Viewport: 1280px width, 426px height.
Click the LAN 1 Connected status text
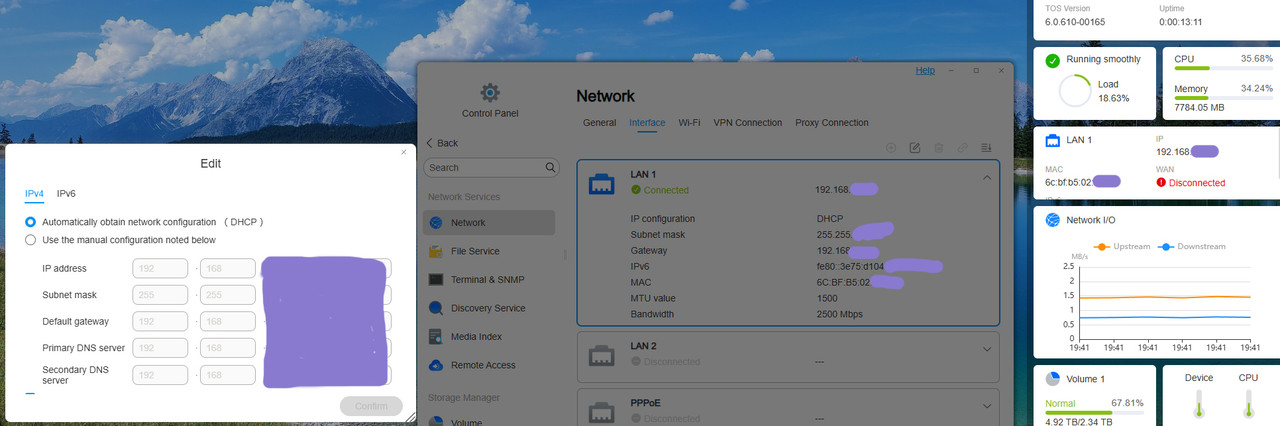click(666, 190)
